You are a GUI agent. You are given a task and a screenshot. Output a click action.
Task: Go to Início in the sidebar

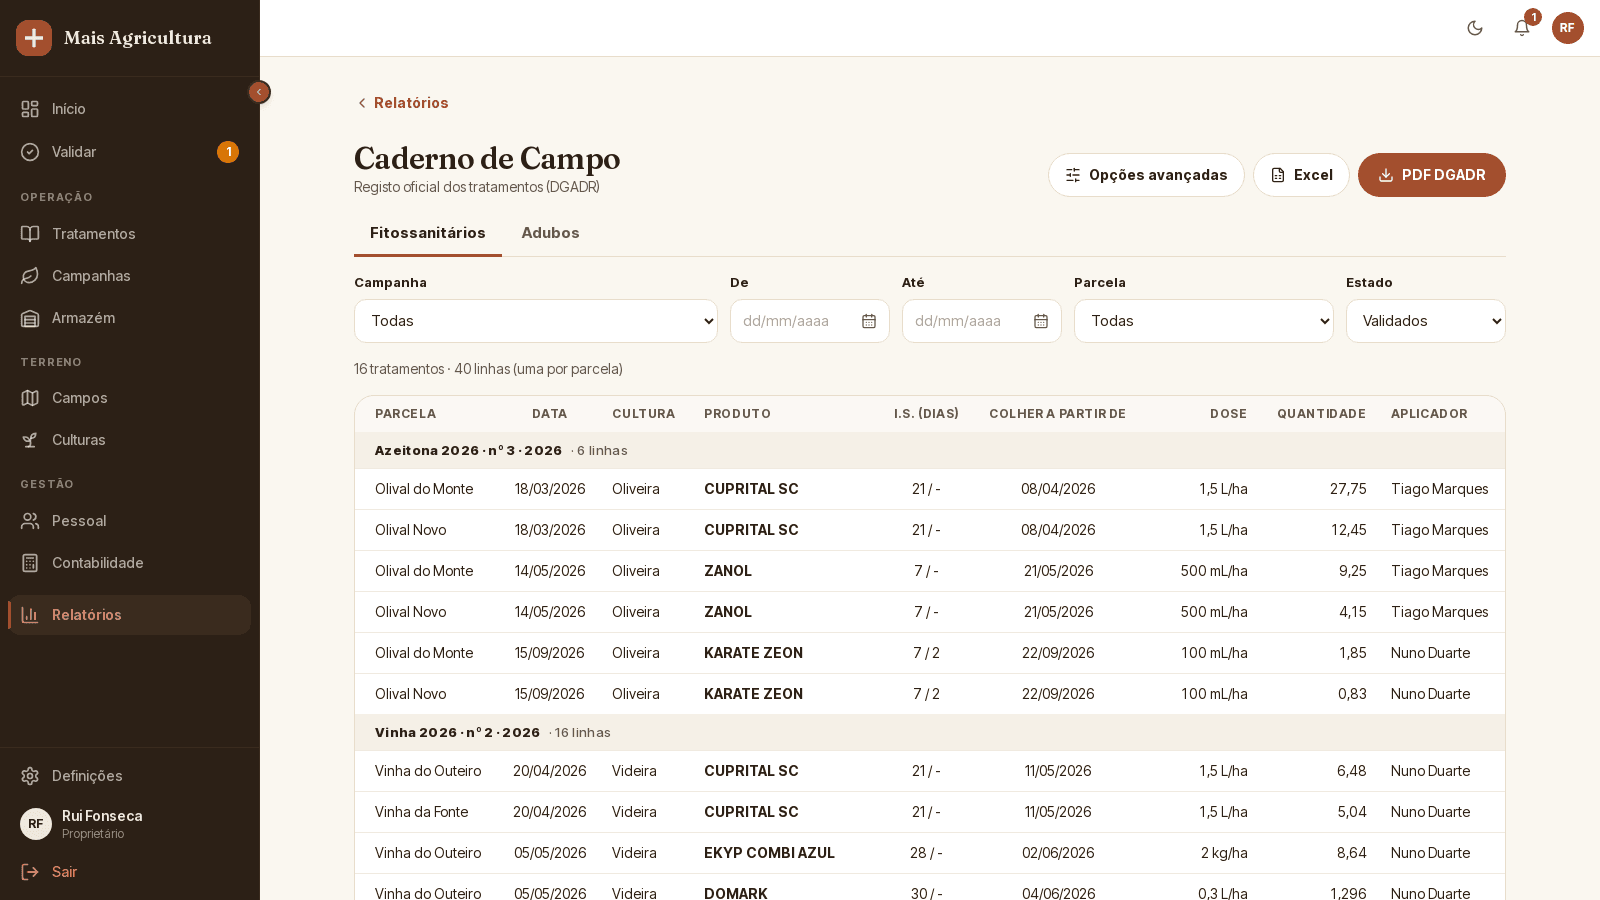point(130,109)
